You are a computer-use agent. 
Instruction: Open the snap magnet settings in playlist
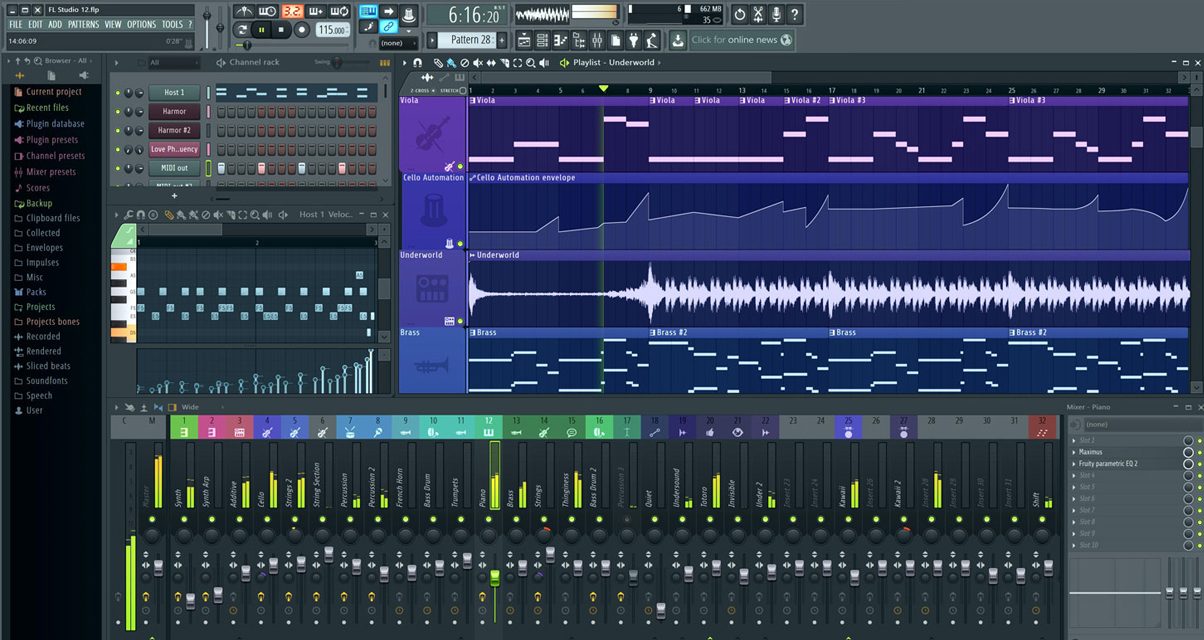(x=417, y=62)
